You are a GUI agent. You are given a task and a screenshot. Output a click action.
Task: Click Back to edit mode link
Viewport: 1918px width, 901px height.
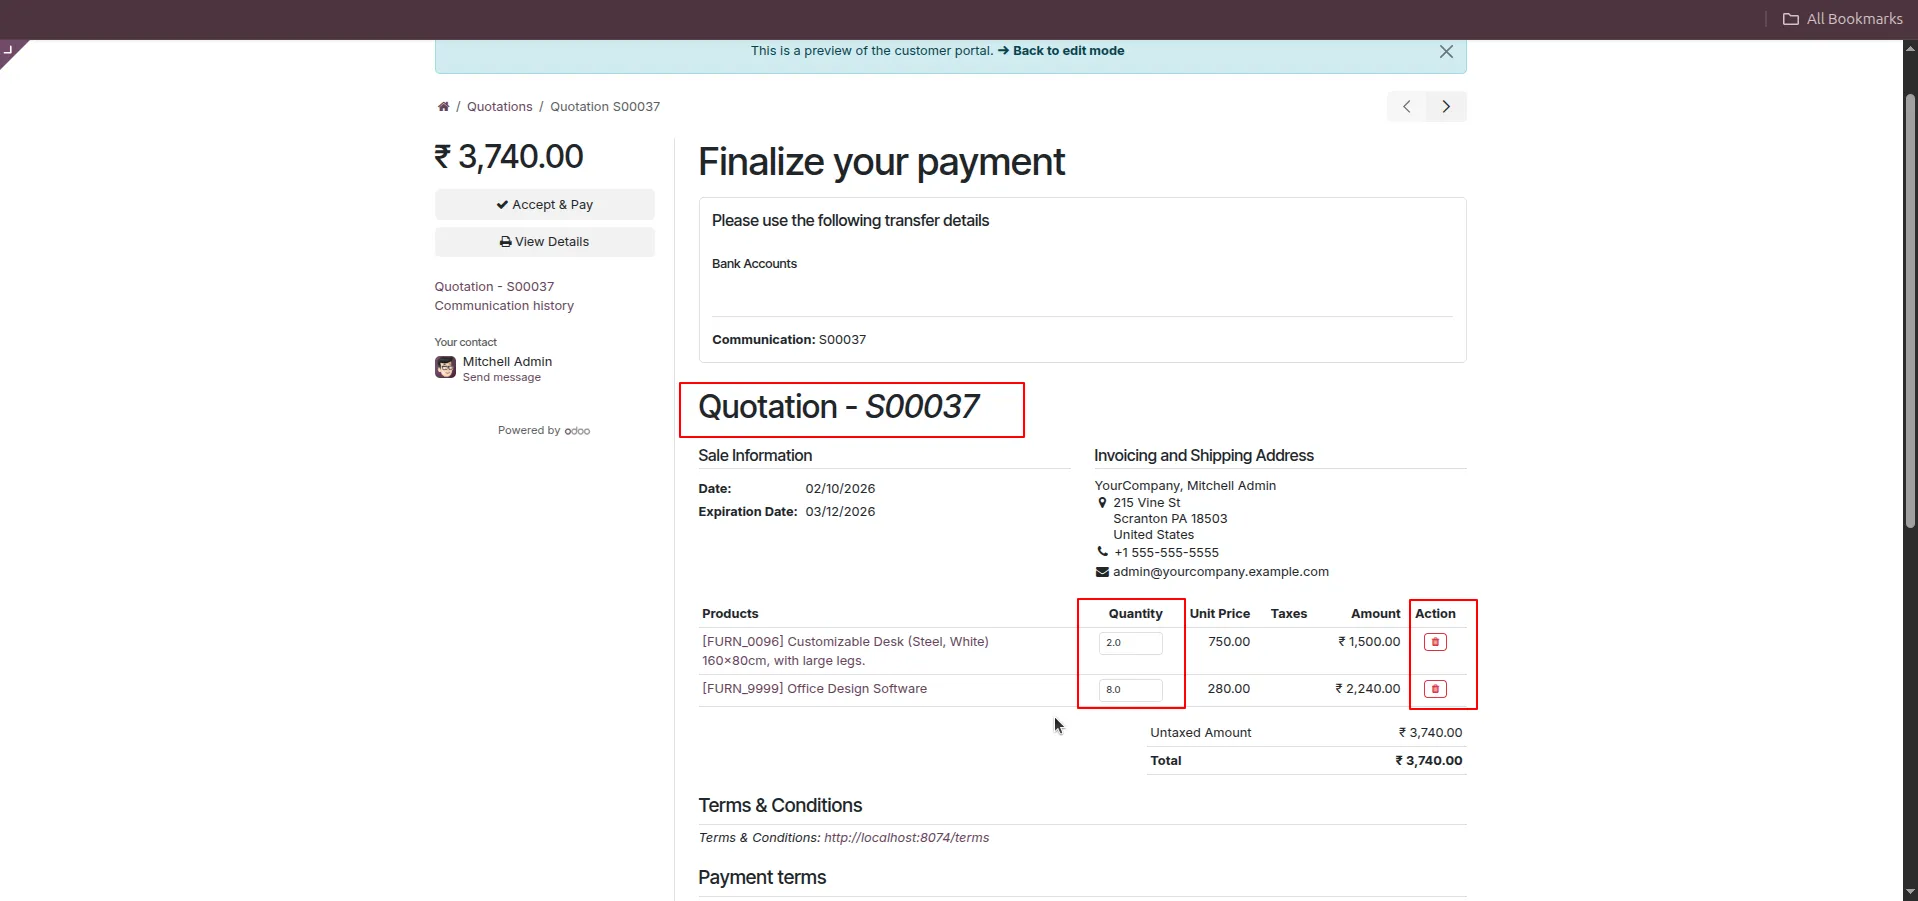[x=1068, y=51]
